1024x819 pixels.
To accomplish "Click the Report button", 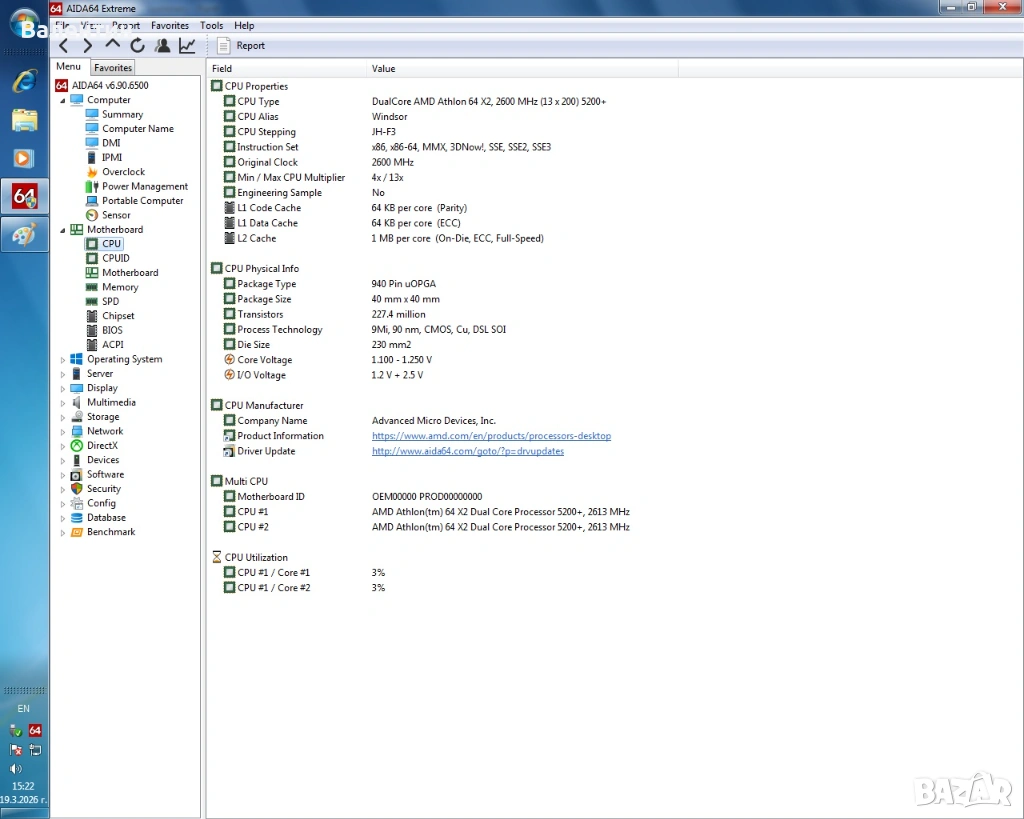I will (241, 46).
